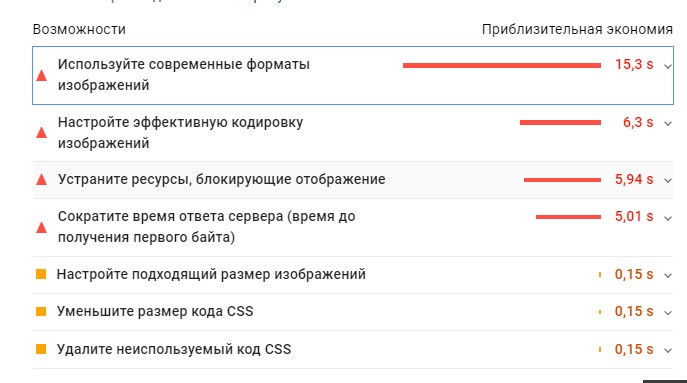Click orange square beside image sizing audit
Screen dimensions: 687x383
point(41,274)
